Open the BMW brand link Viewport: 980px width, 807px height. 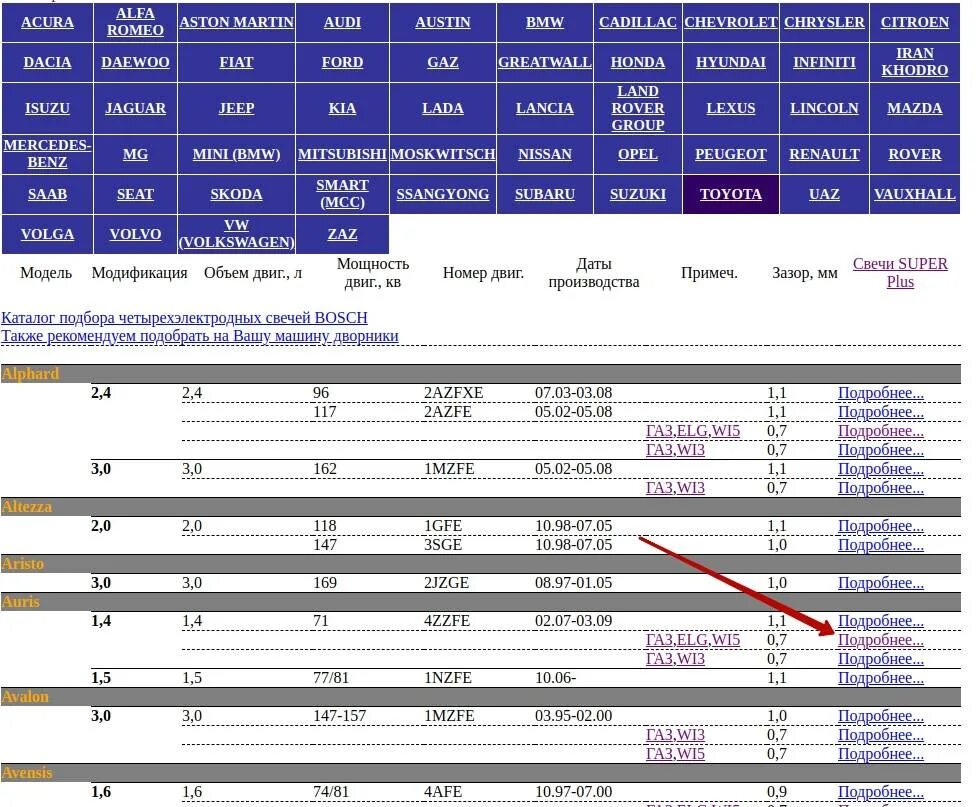click(x=544, y=22)
